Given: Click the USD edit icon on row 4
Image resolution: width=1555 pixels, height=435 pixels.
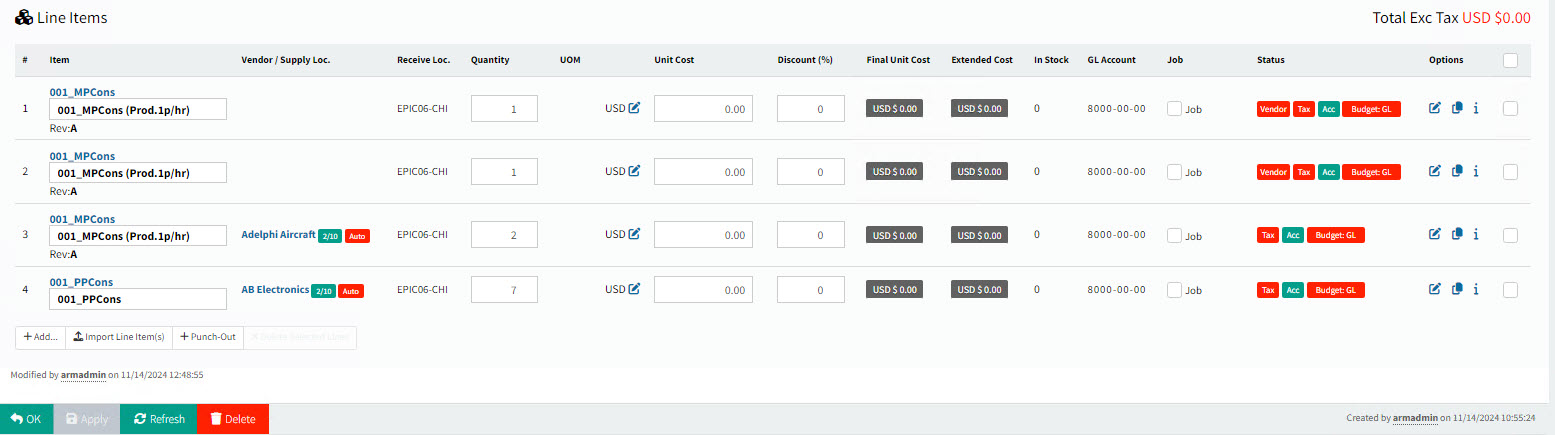Looking at the screenshot, I should [x=634, y=289].
